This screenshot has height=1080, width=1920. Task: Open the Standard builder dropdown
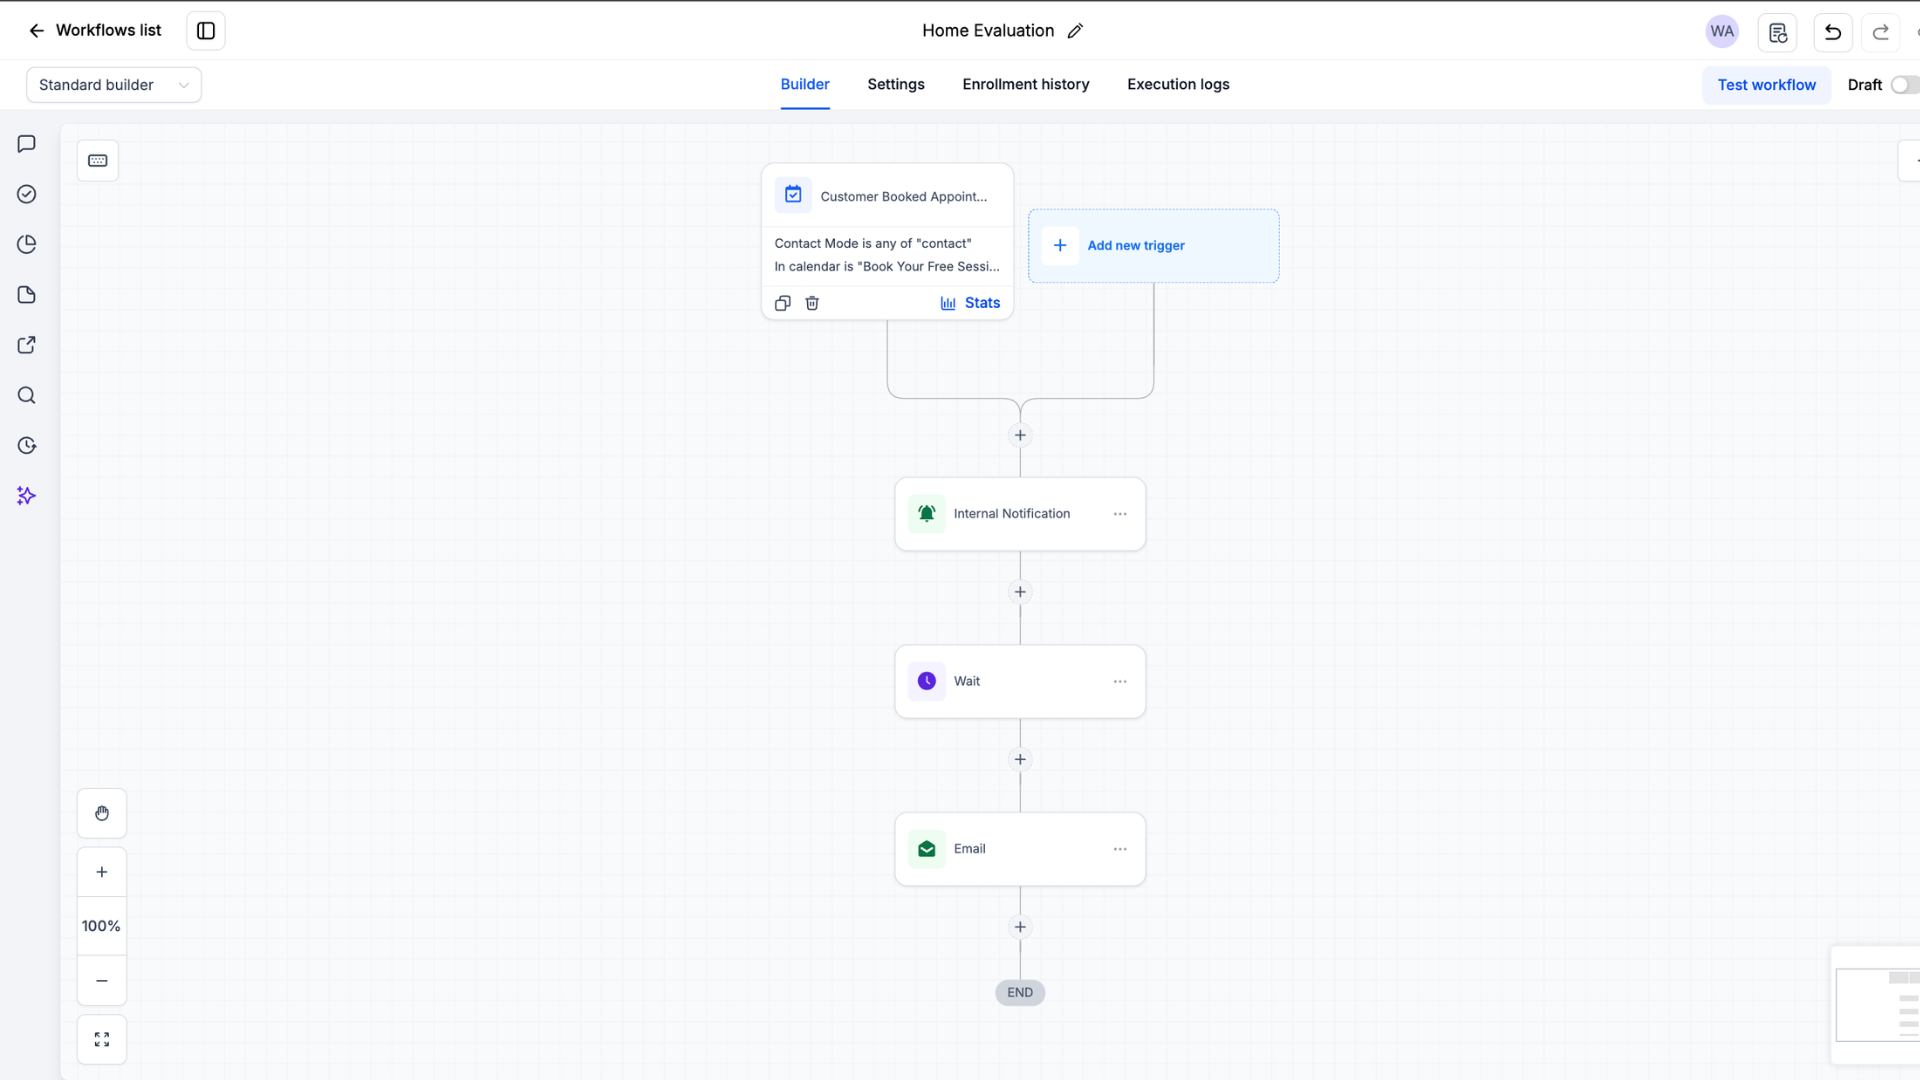pyautogui.click(x=114, y=85)
